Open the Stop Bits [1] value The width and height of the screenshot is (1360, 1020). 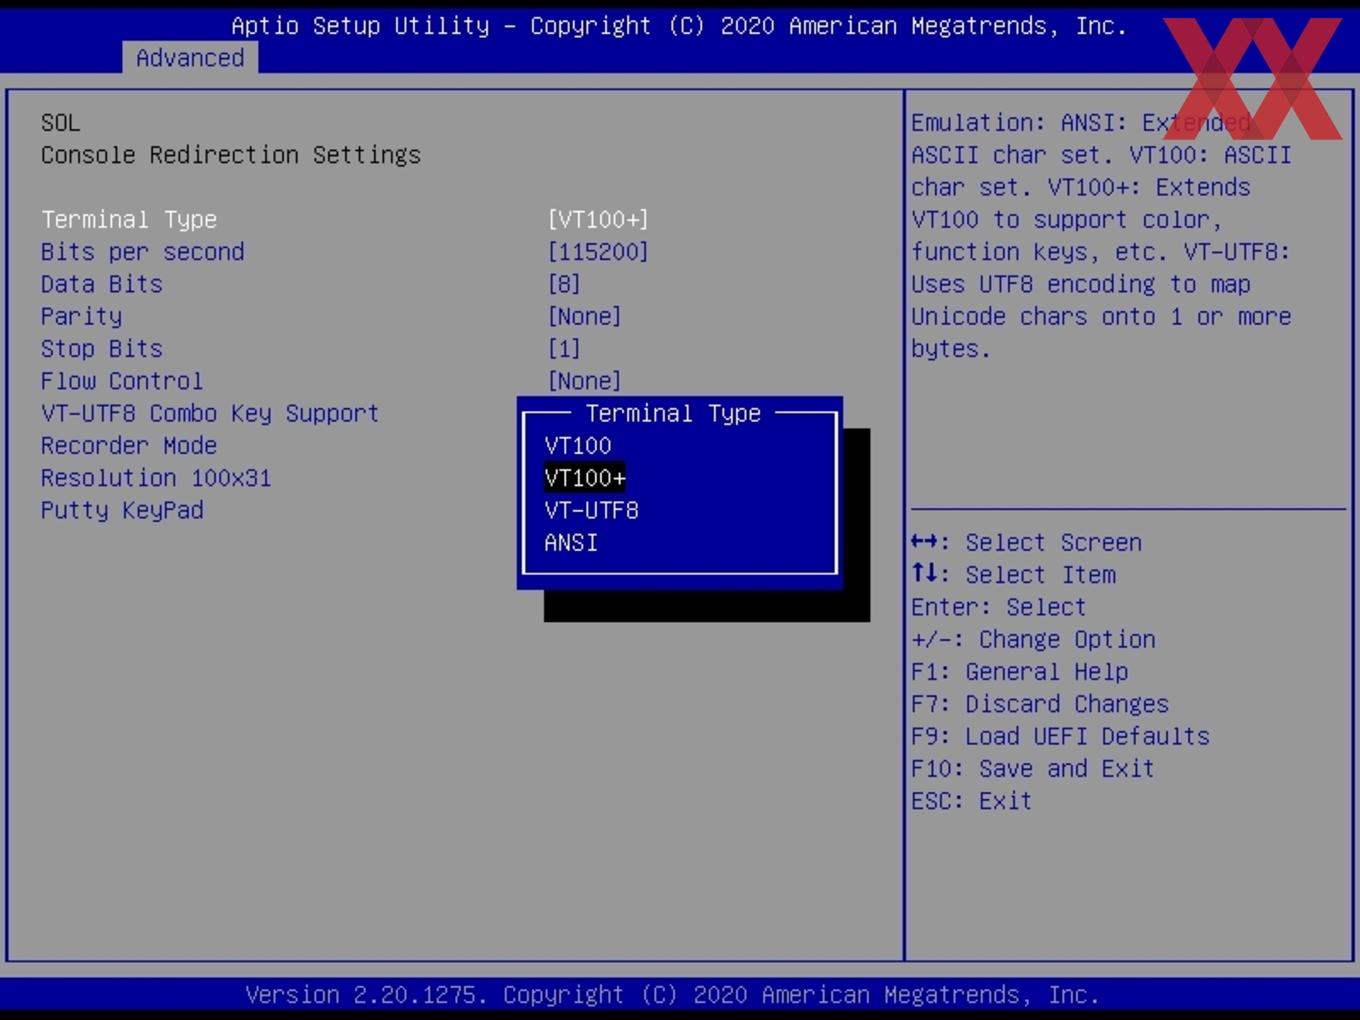(564, 349)
